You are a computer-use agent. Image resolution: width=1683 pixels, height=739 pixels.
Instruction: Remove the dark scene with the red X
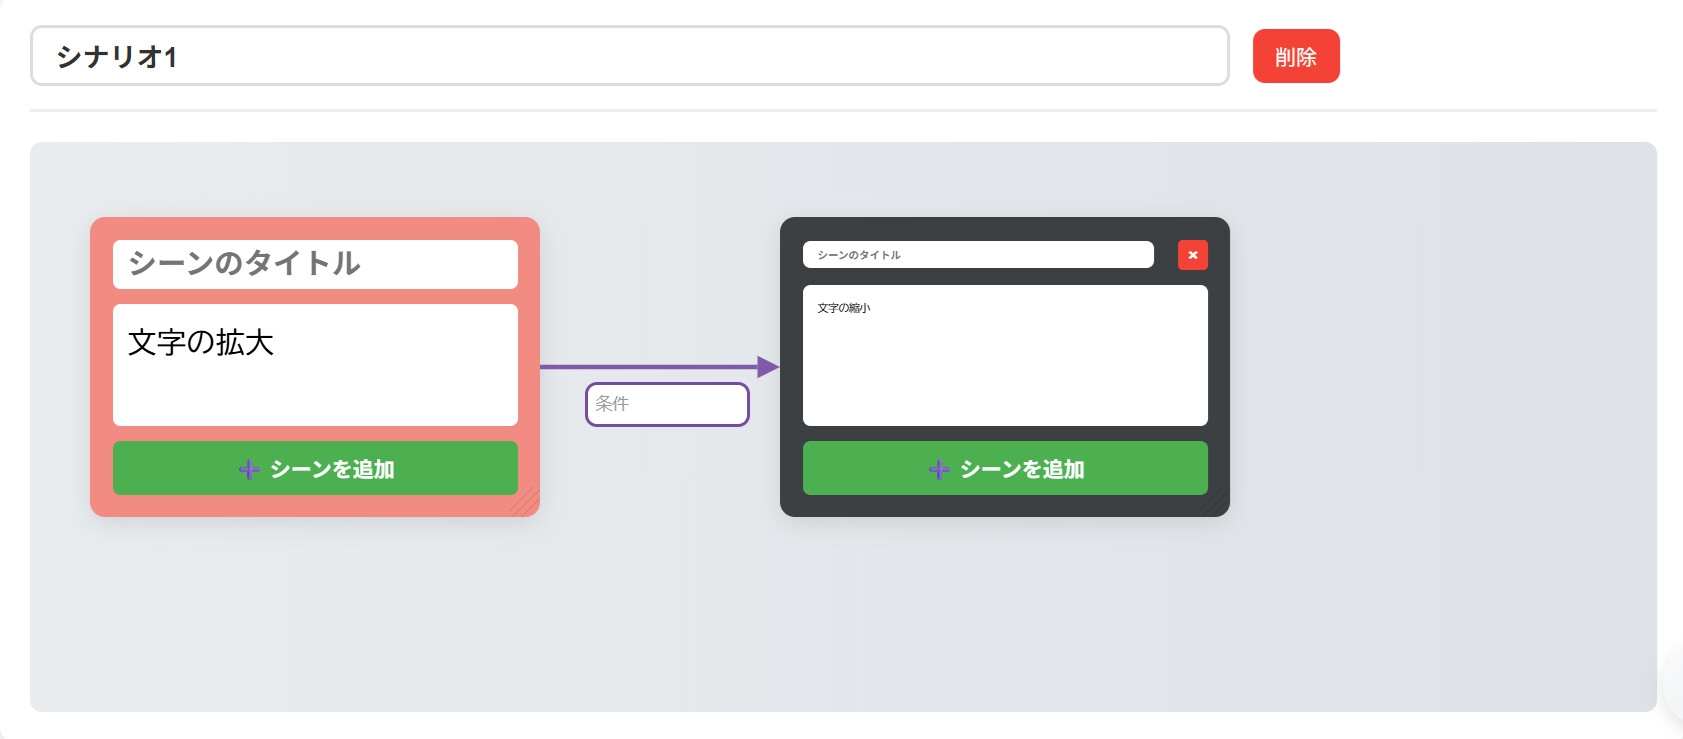1192,255
